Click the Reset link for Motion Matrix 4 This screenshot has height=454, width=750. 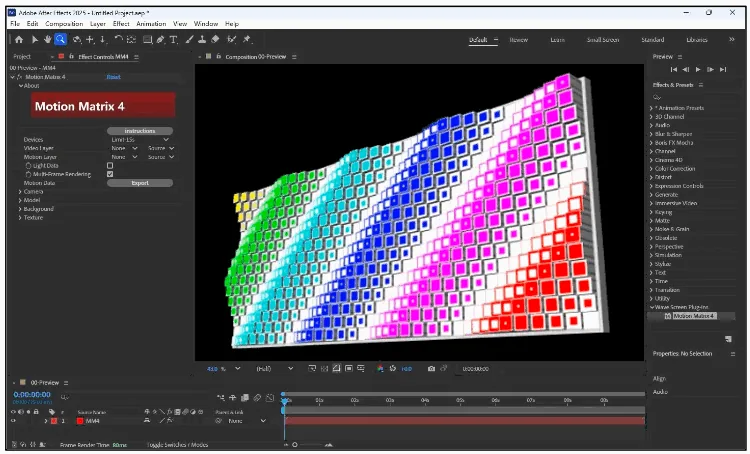pyautogui.click(x=113, y=77)
